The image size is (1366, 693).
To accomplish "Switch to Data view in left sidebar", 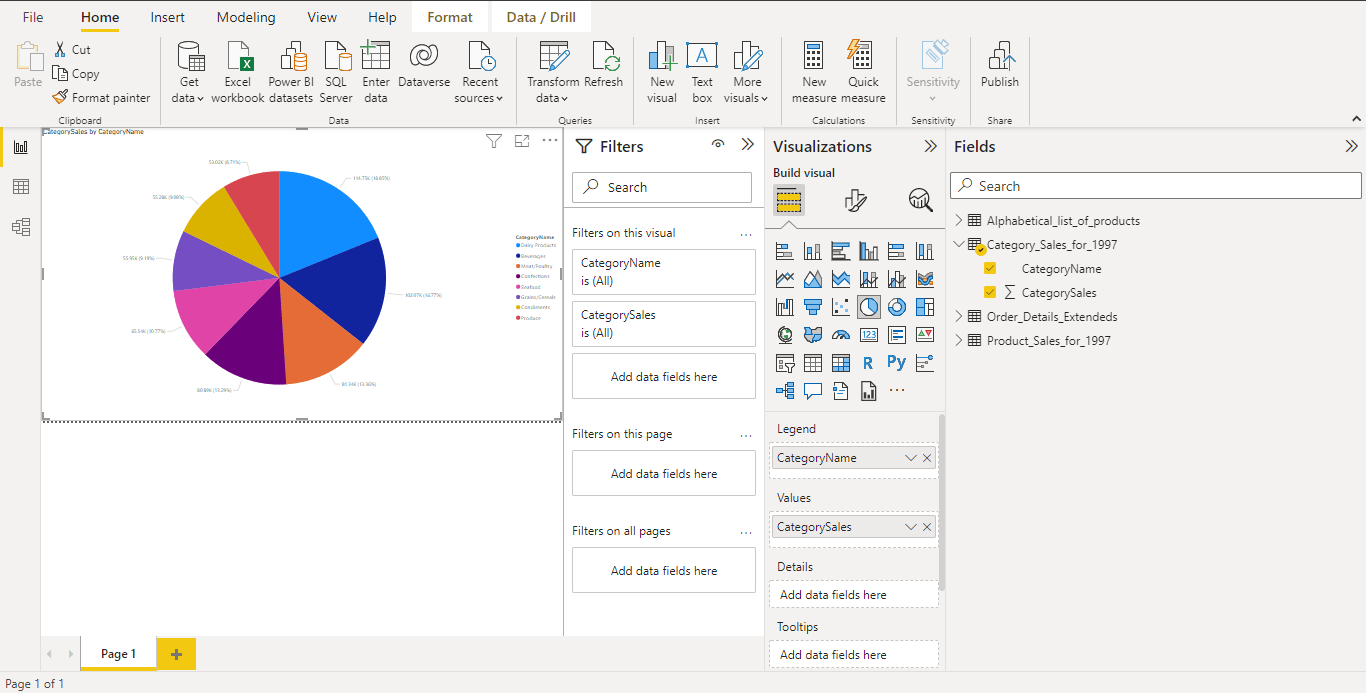I will [x=20, y=187].
